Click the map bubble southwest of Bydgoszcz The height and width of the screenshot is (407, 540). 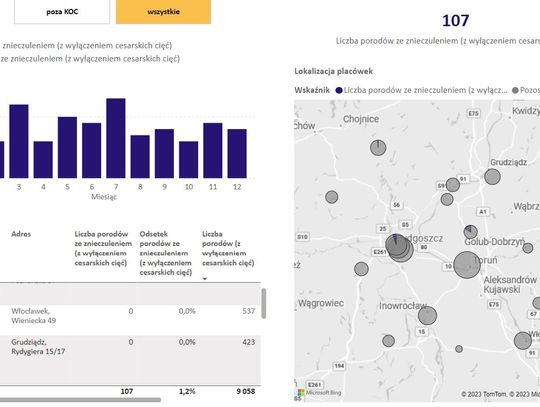(x=361, y=269)
